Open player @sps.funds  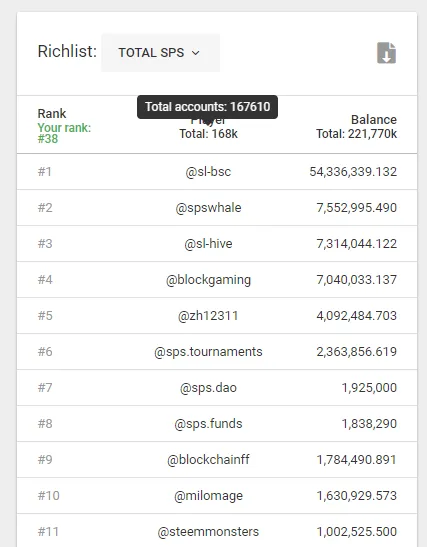pos(208,424)
